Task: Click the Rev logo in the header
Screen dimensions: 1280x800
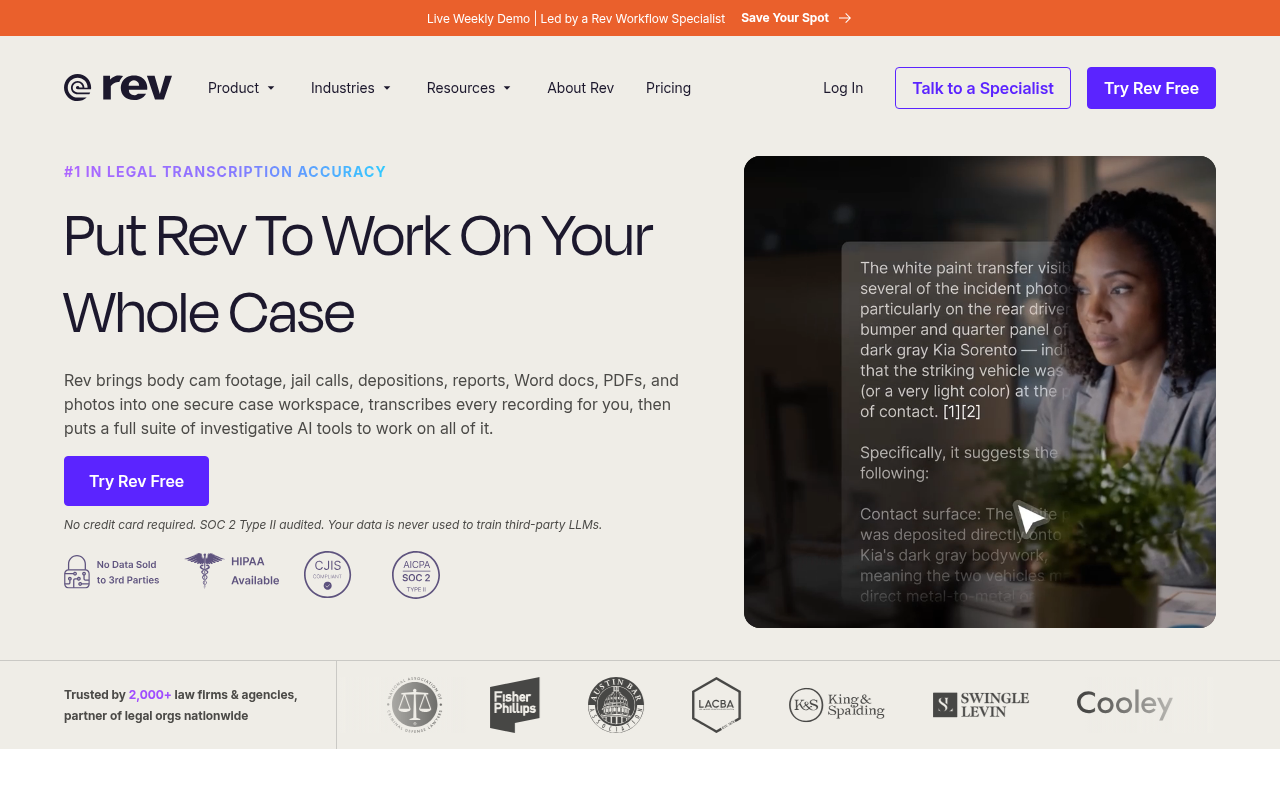Action: tap(118, 88)
